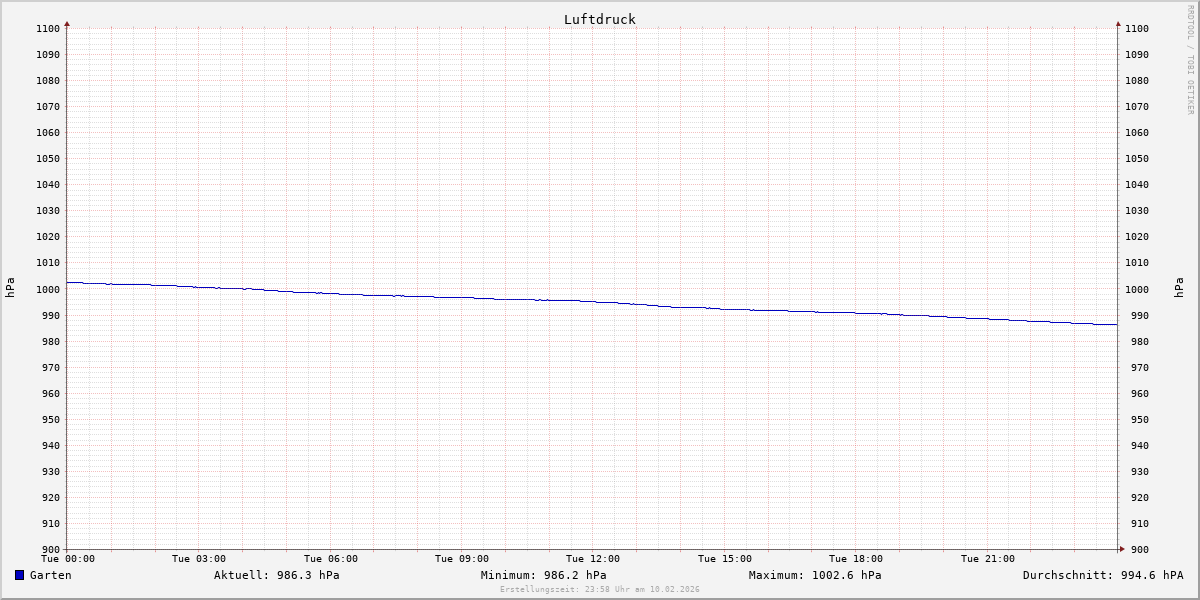1200x600 pixels.
Task: Click the red arrow atop the left axis
Action: [67, 22]
